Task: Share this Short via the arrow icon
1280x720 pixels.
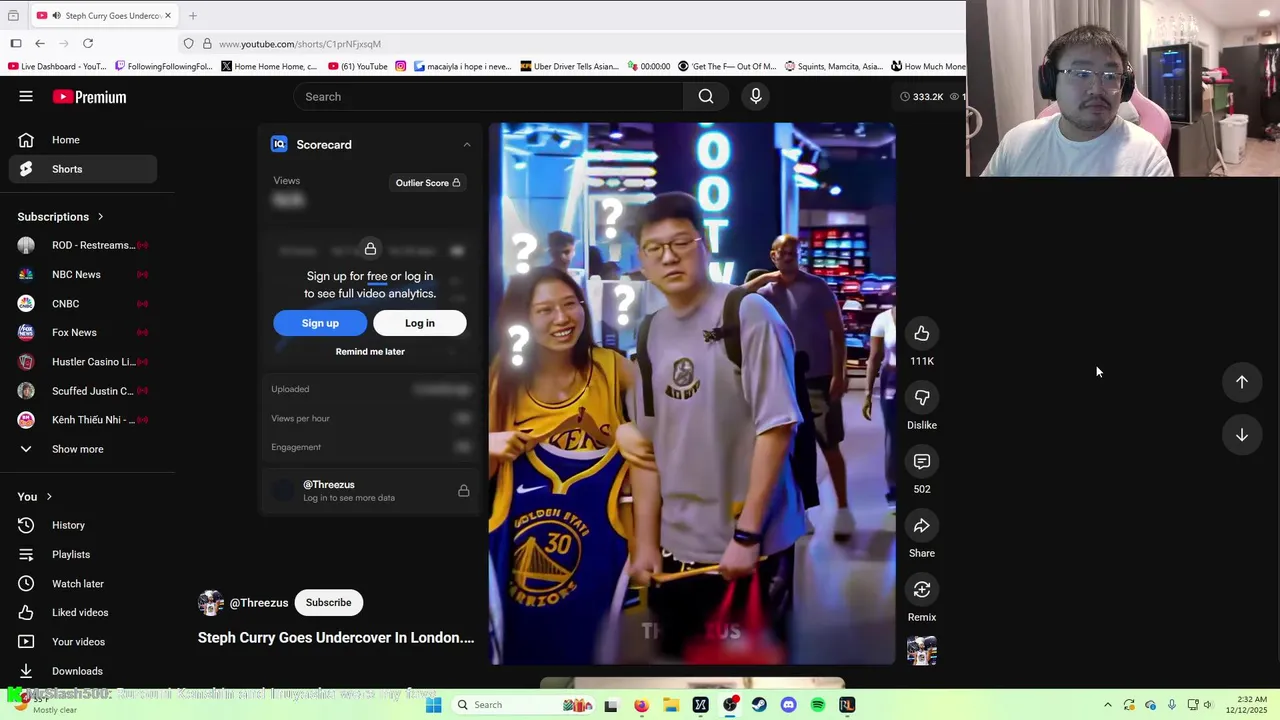Action: 922,526
